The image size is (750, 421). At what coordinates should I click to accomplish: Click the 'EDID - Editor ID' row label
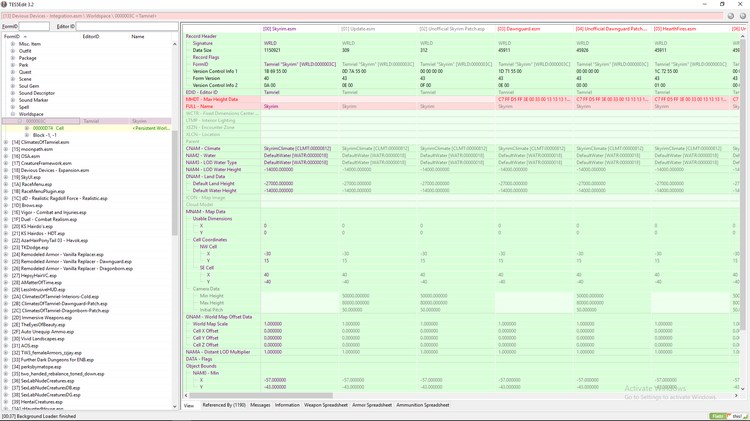[x=201, y=92]
